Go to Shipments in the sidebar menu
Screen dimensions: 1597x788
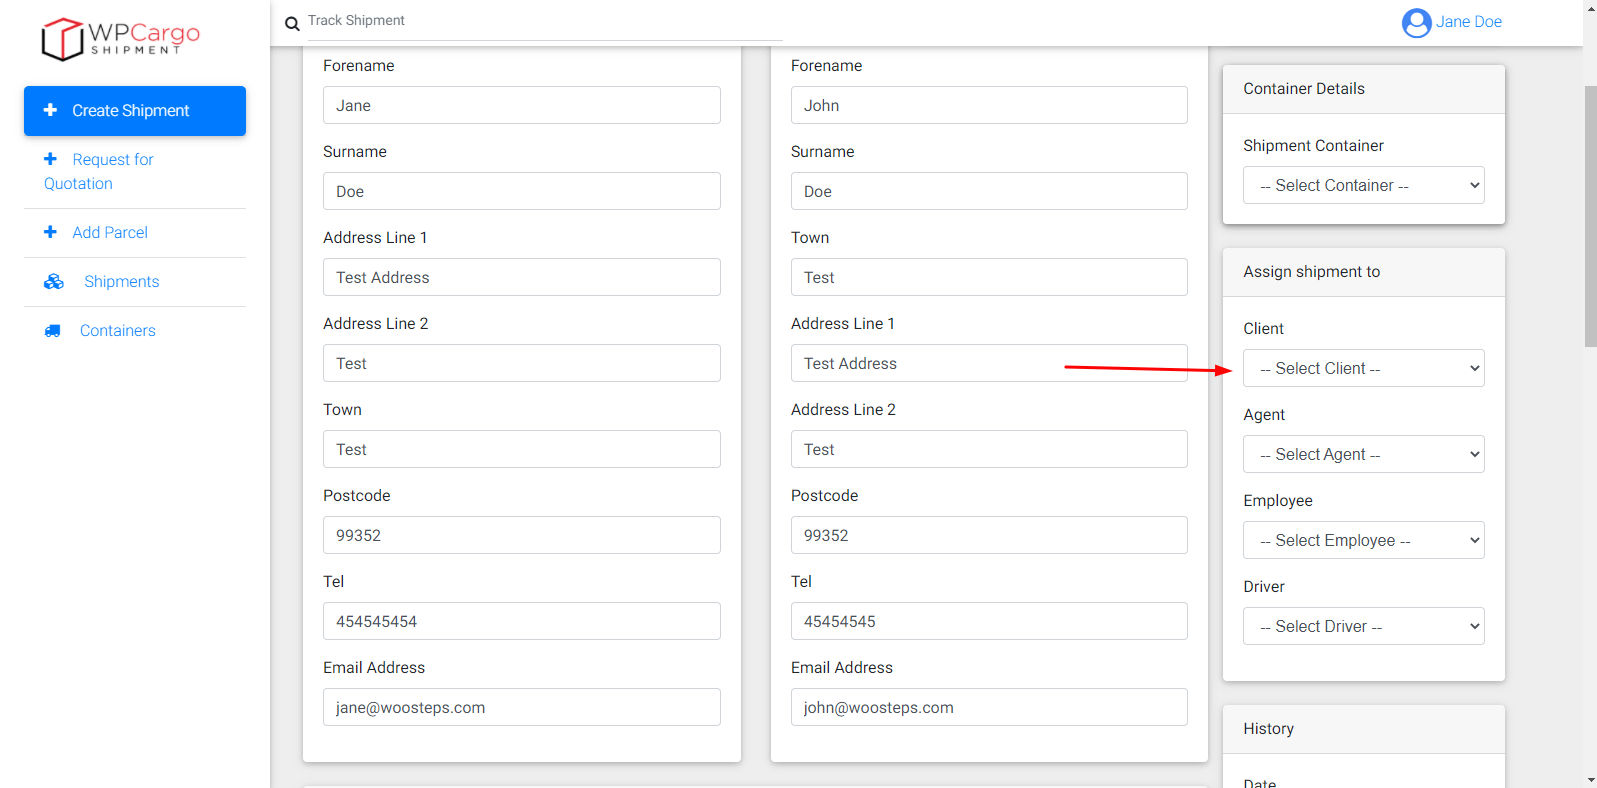(x=121, y=282)
